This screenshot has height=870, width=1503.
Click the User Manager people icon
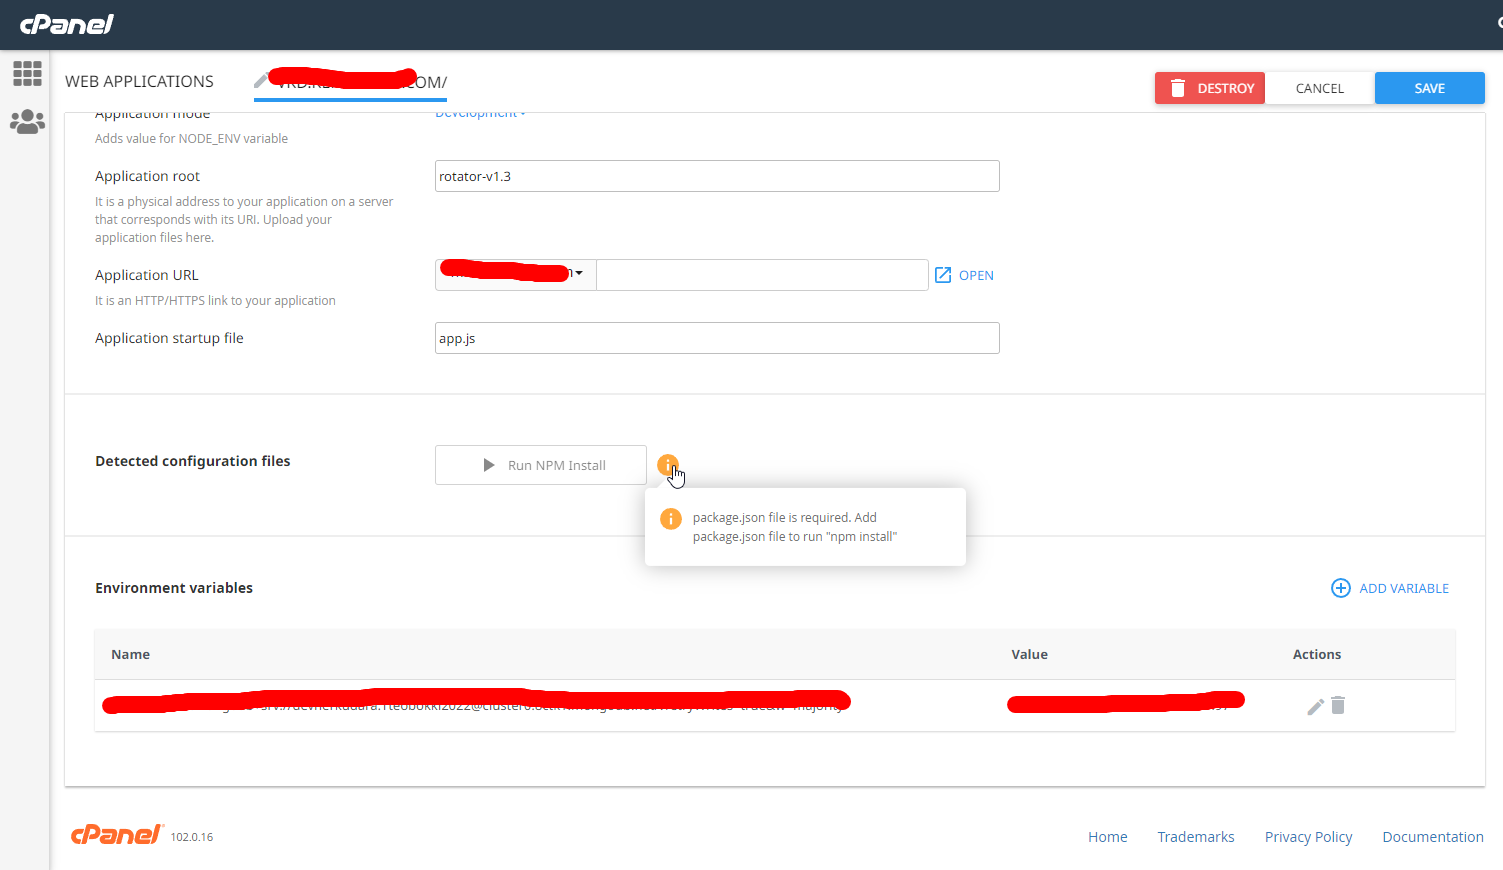tap(27, 122)
